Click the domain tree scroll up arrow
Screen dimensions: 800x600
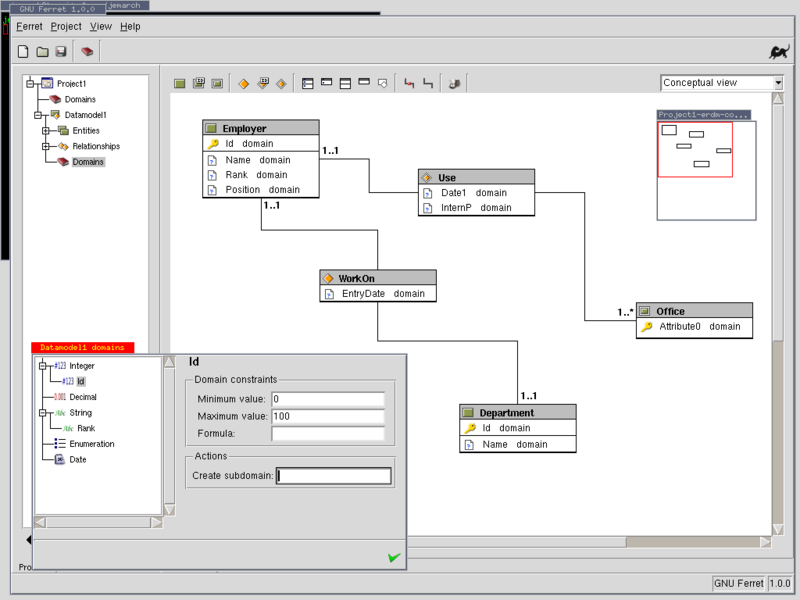coord(169,362)
